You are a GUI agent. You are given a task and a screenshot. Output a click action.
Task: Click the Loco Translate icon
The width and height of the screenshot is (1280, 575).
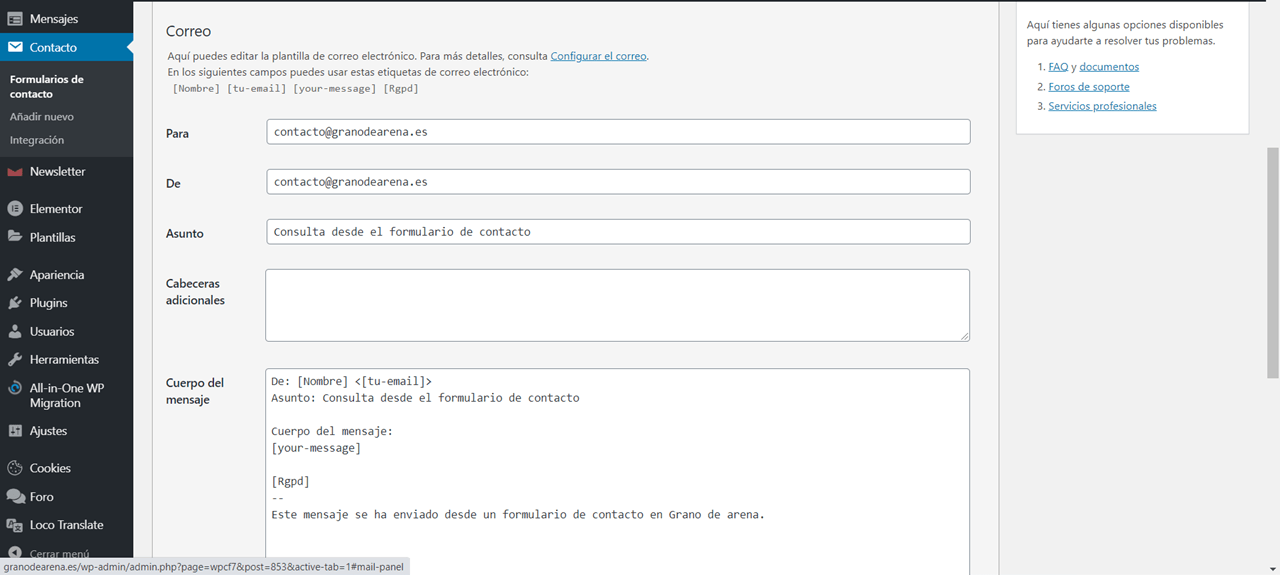coord(15,525)
